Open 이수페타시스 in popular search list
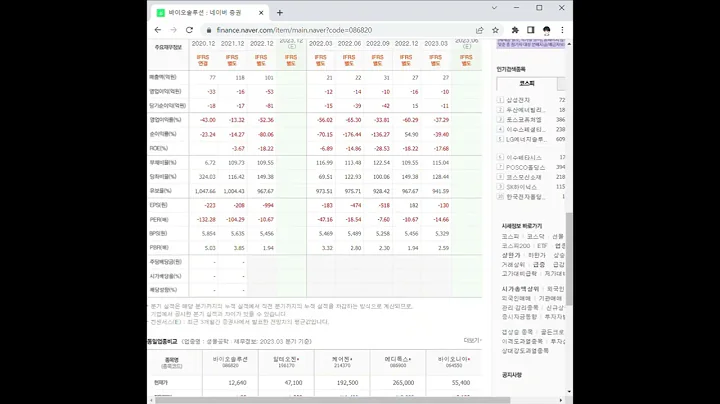Screen dimensions: 720x404 pyautogui.click(x=524, y=157)
